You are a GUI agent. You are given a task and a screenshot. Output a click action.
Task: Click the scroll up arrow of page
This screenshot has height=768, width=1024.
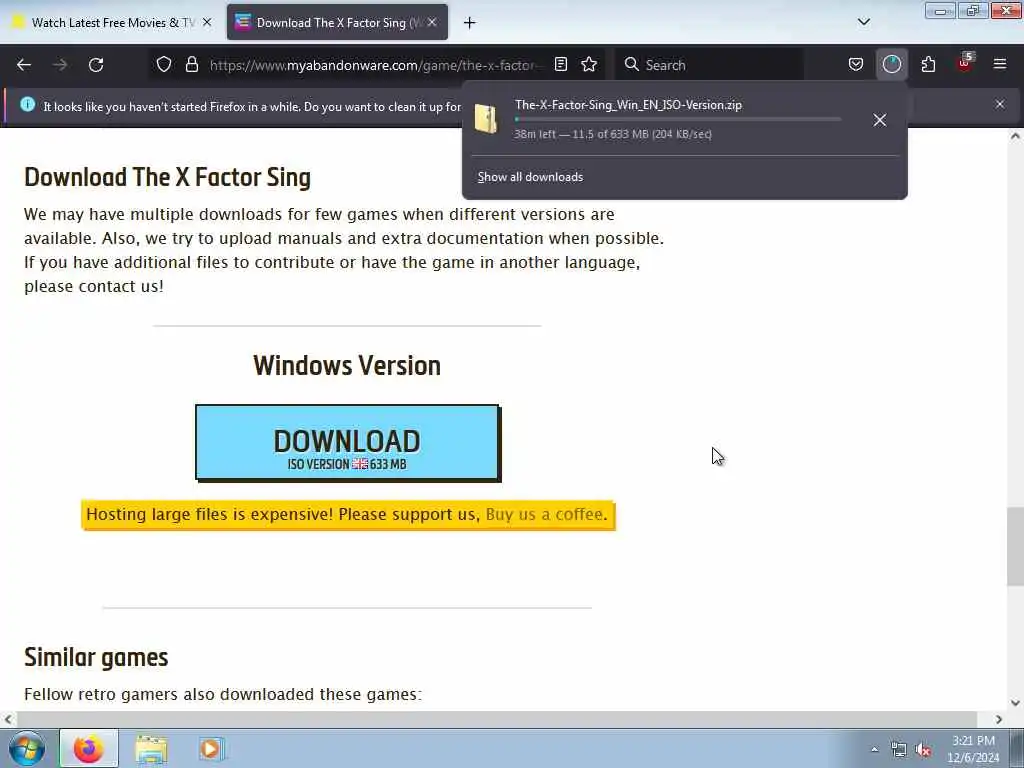click(1015, 136)
